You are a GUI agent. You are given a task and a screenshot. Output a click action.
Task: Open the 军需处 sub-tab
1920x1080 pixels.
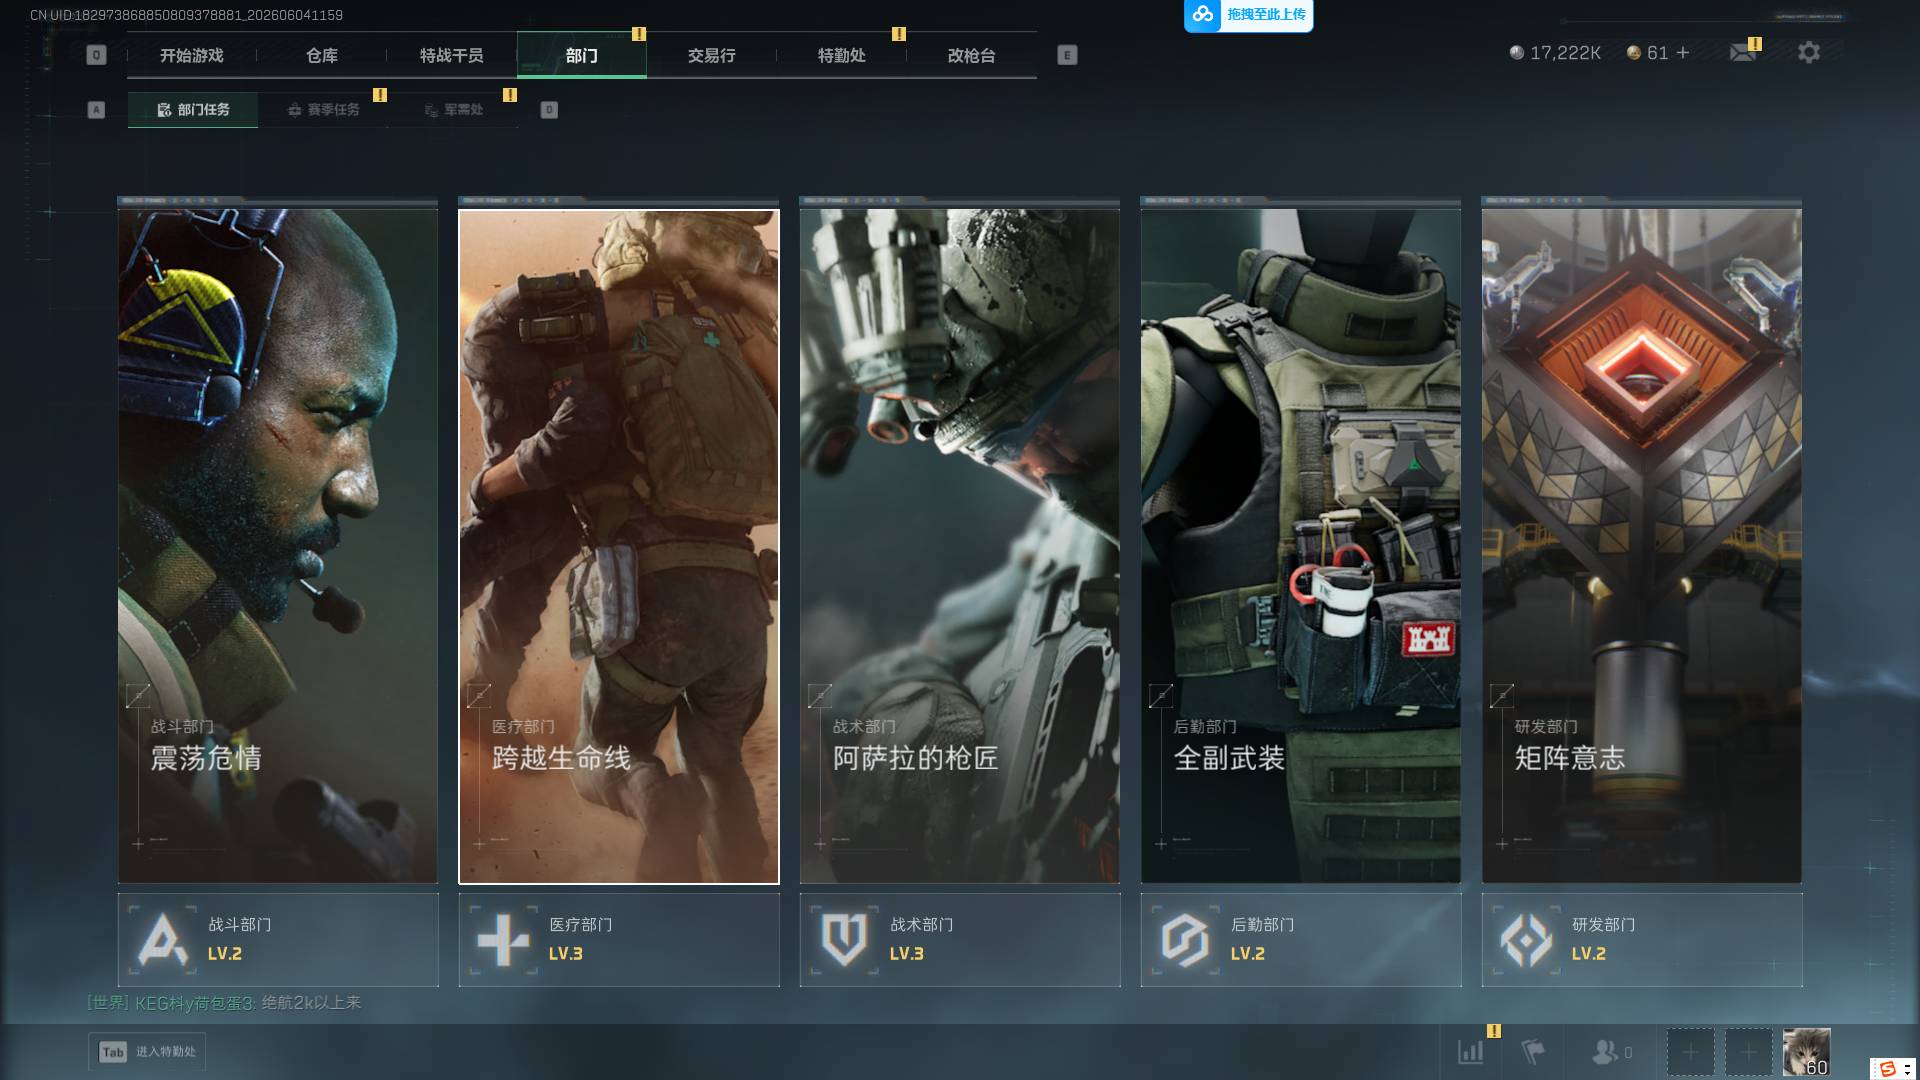[x=453, y=110]
